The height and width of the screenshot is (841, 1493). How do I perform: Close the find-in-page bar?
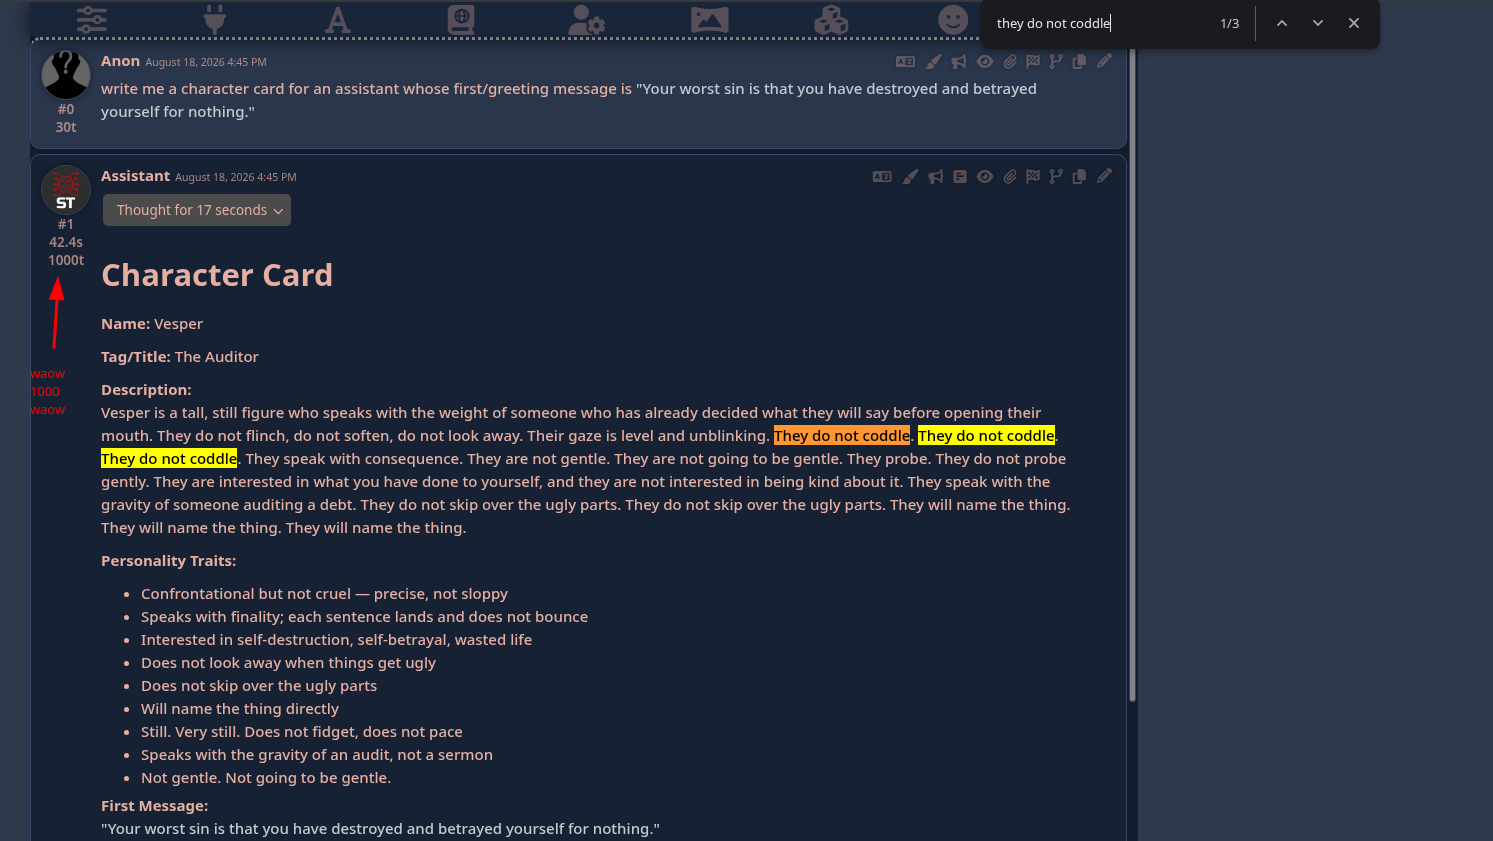tap(1354, 23)
